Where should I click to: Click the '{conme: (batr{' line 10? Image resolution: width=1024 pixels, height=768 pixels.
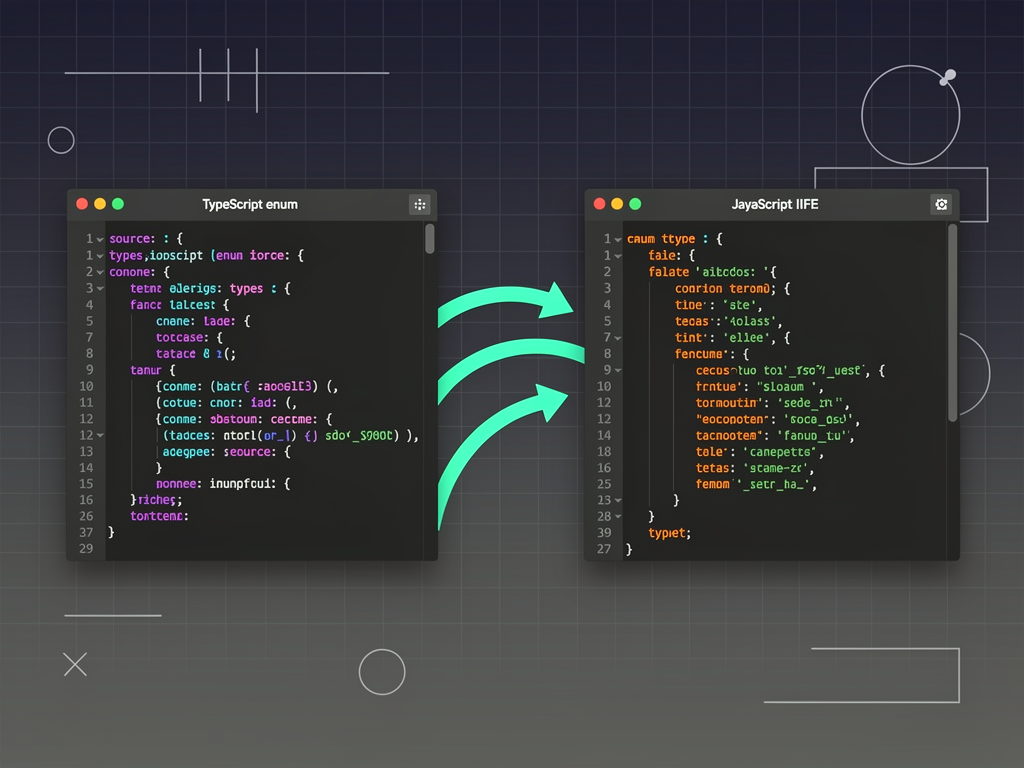pos(247,387)
